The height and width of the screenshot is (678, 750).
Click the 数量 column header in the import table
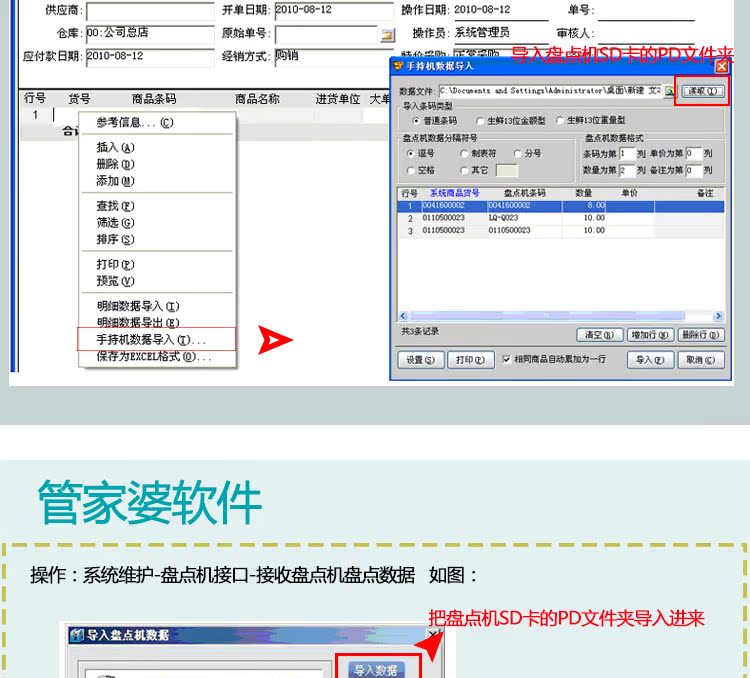point(584,193)
